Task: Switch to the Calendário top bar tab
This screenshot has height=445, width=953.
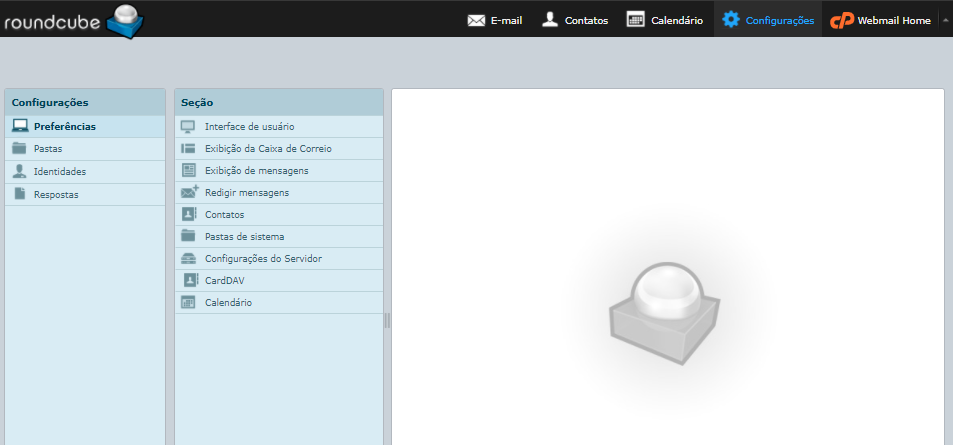Action: click(664, 20)
